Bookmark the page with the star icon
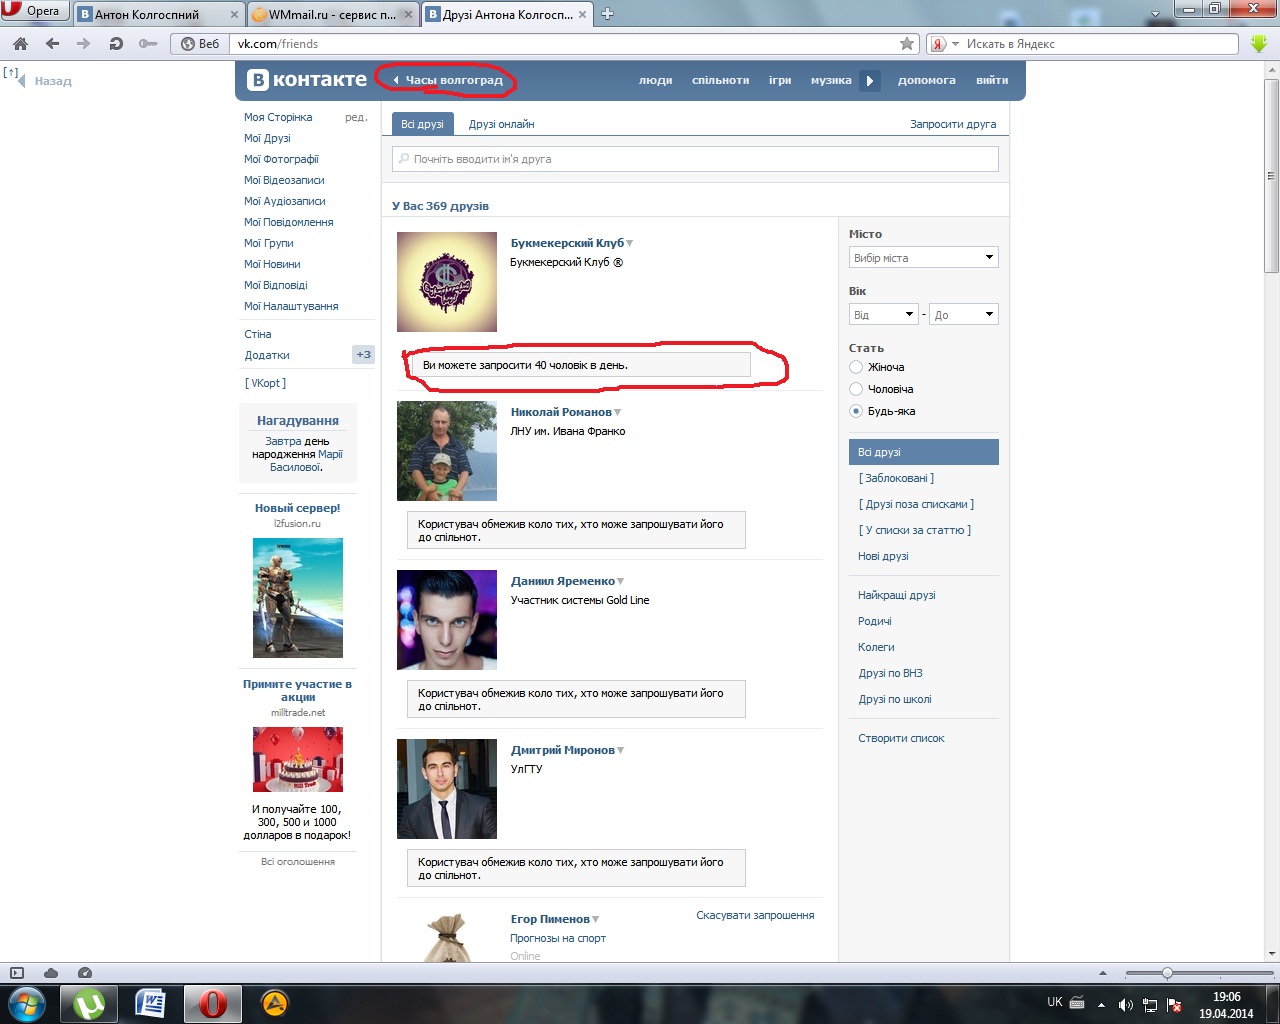The width and height of the screenshot is (1280, 1024). click(907, 44)
